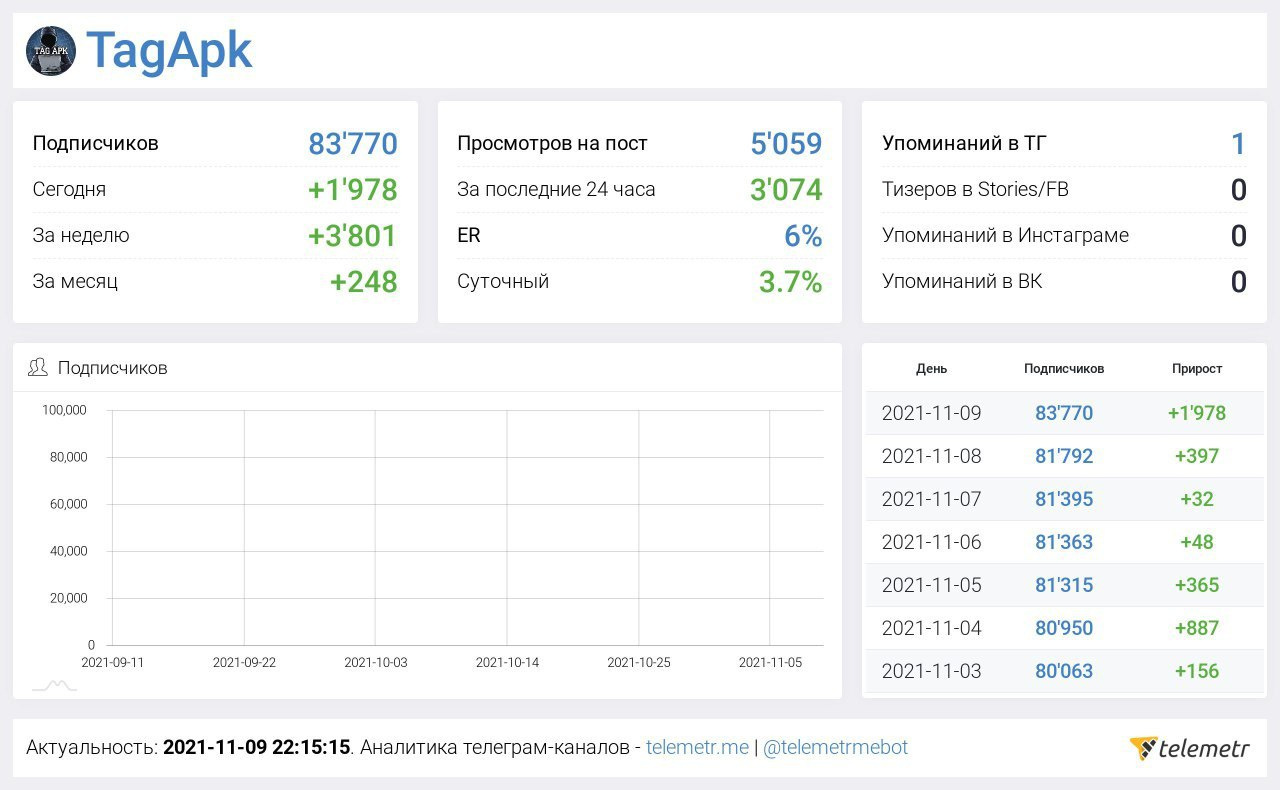This screenshot has height=790, width=1280.
Task: Click the За неделю label
Action: coord(81,235)
